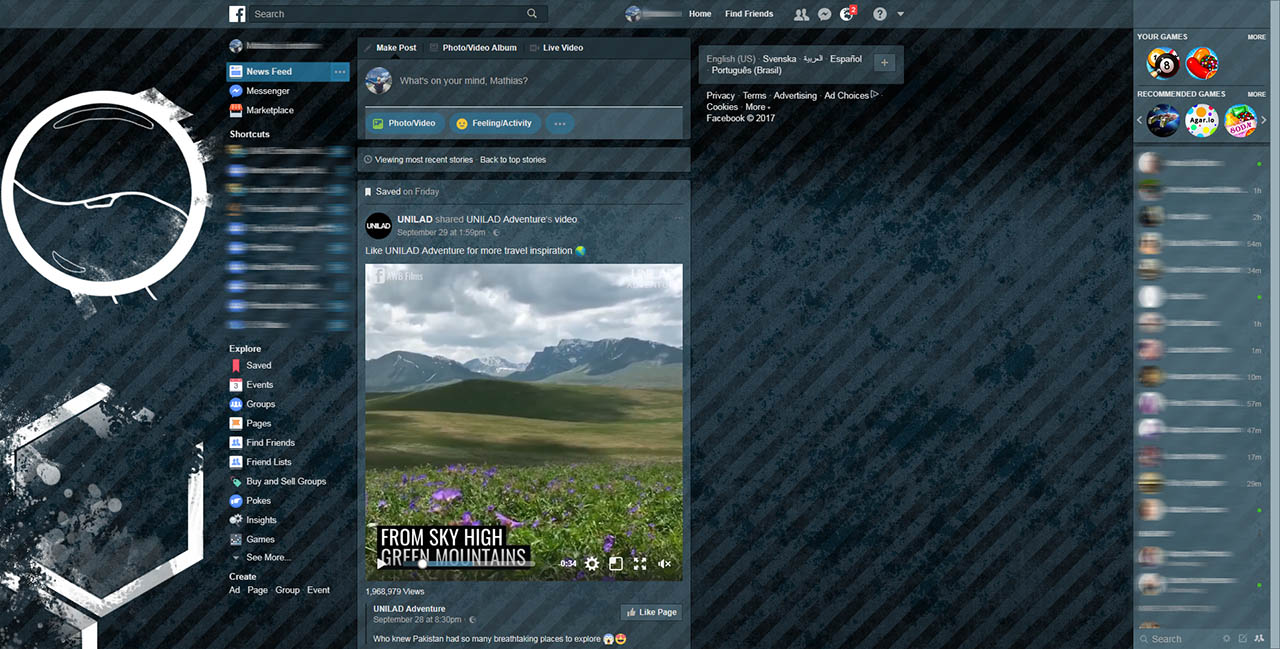This screenshot has width=1280, height=649.
Task: Select Español language link
Action: tap(845, 59)
